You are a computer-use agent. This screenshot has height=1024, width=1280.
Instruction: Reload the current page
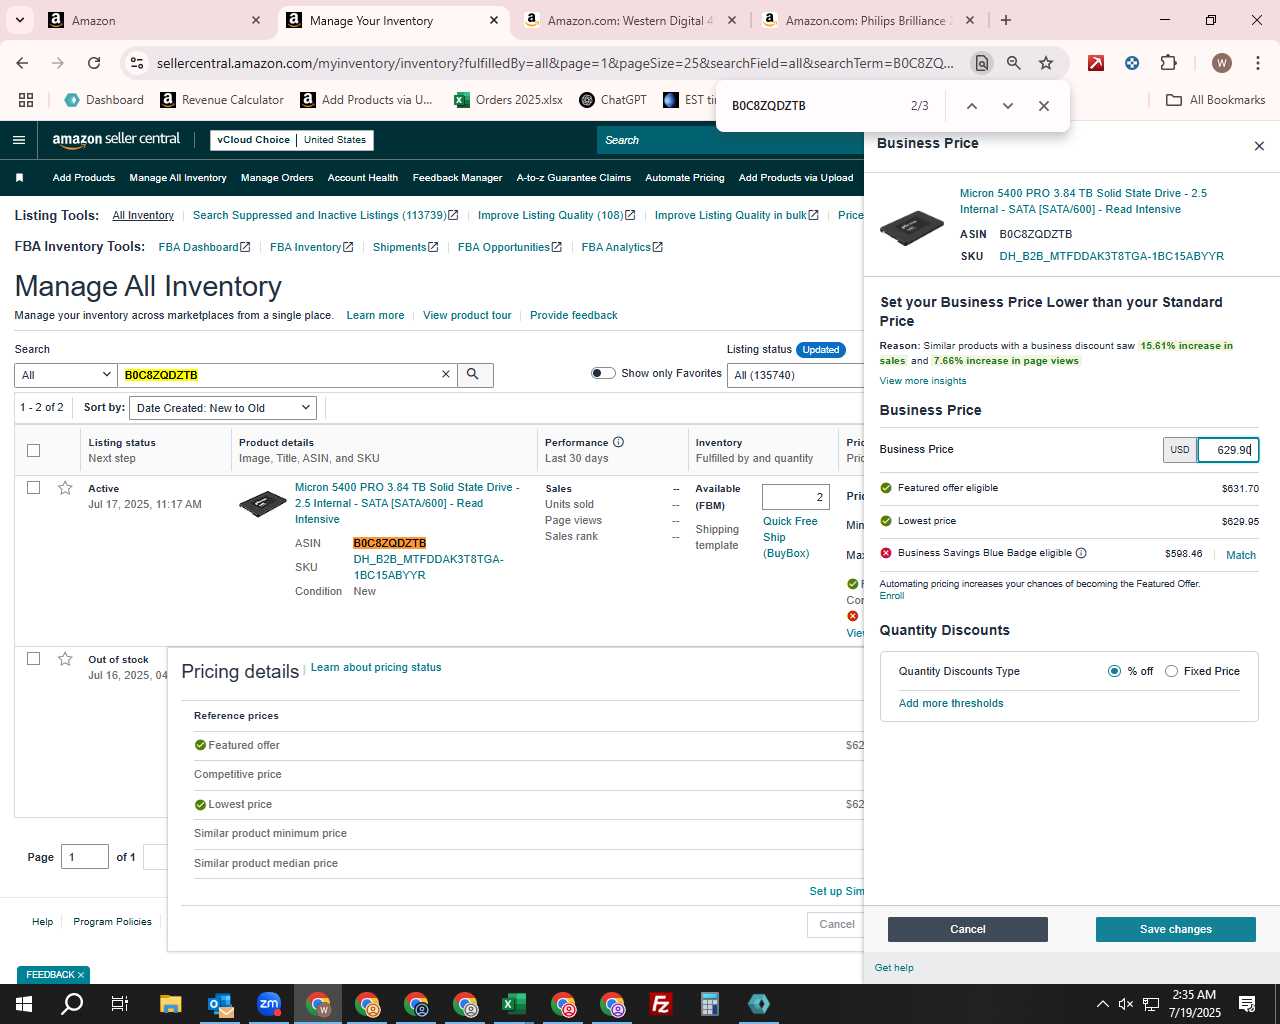(x=94, y=63)
